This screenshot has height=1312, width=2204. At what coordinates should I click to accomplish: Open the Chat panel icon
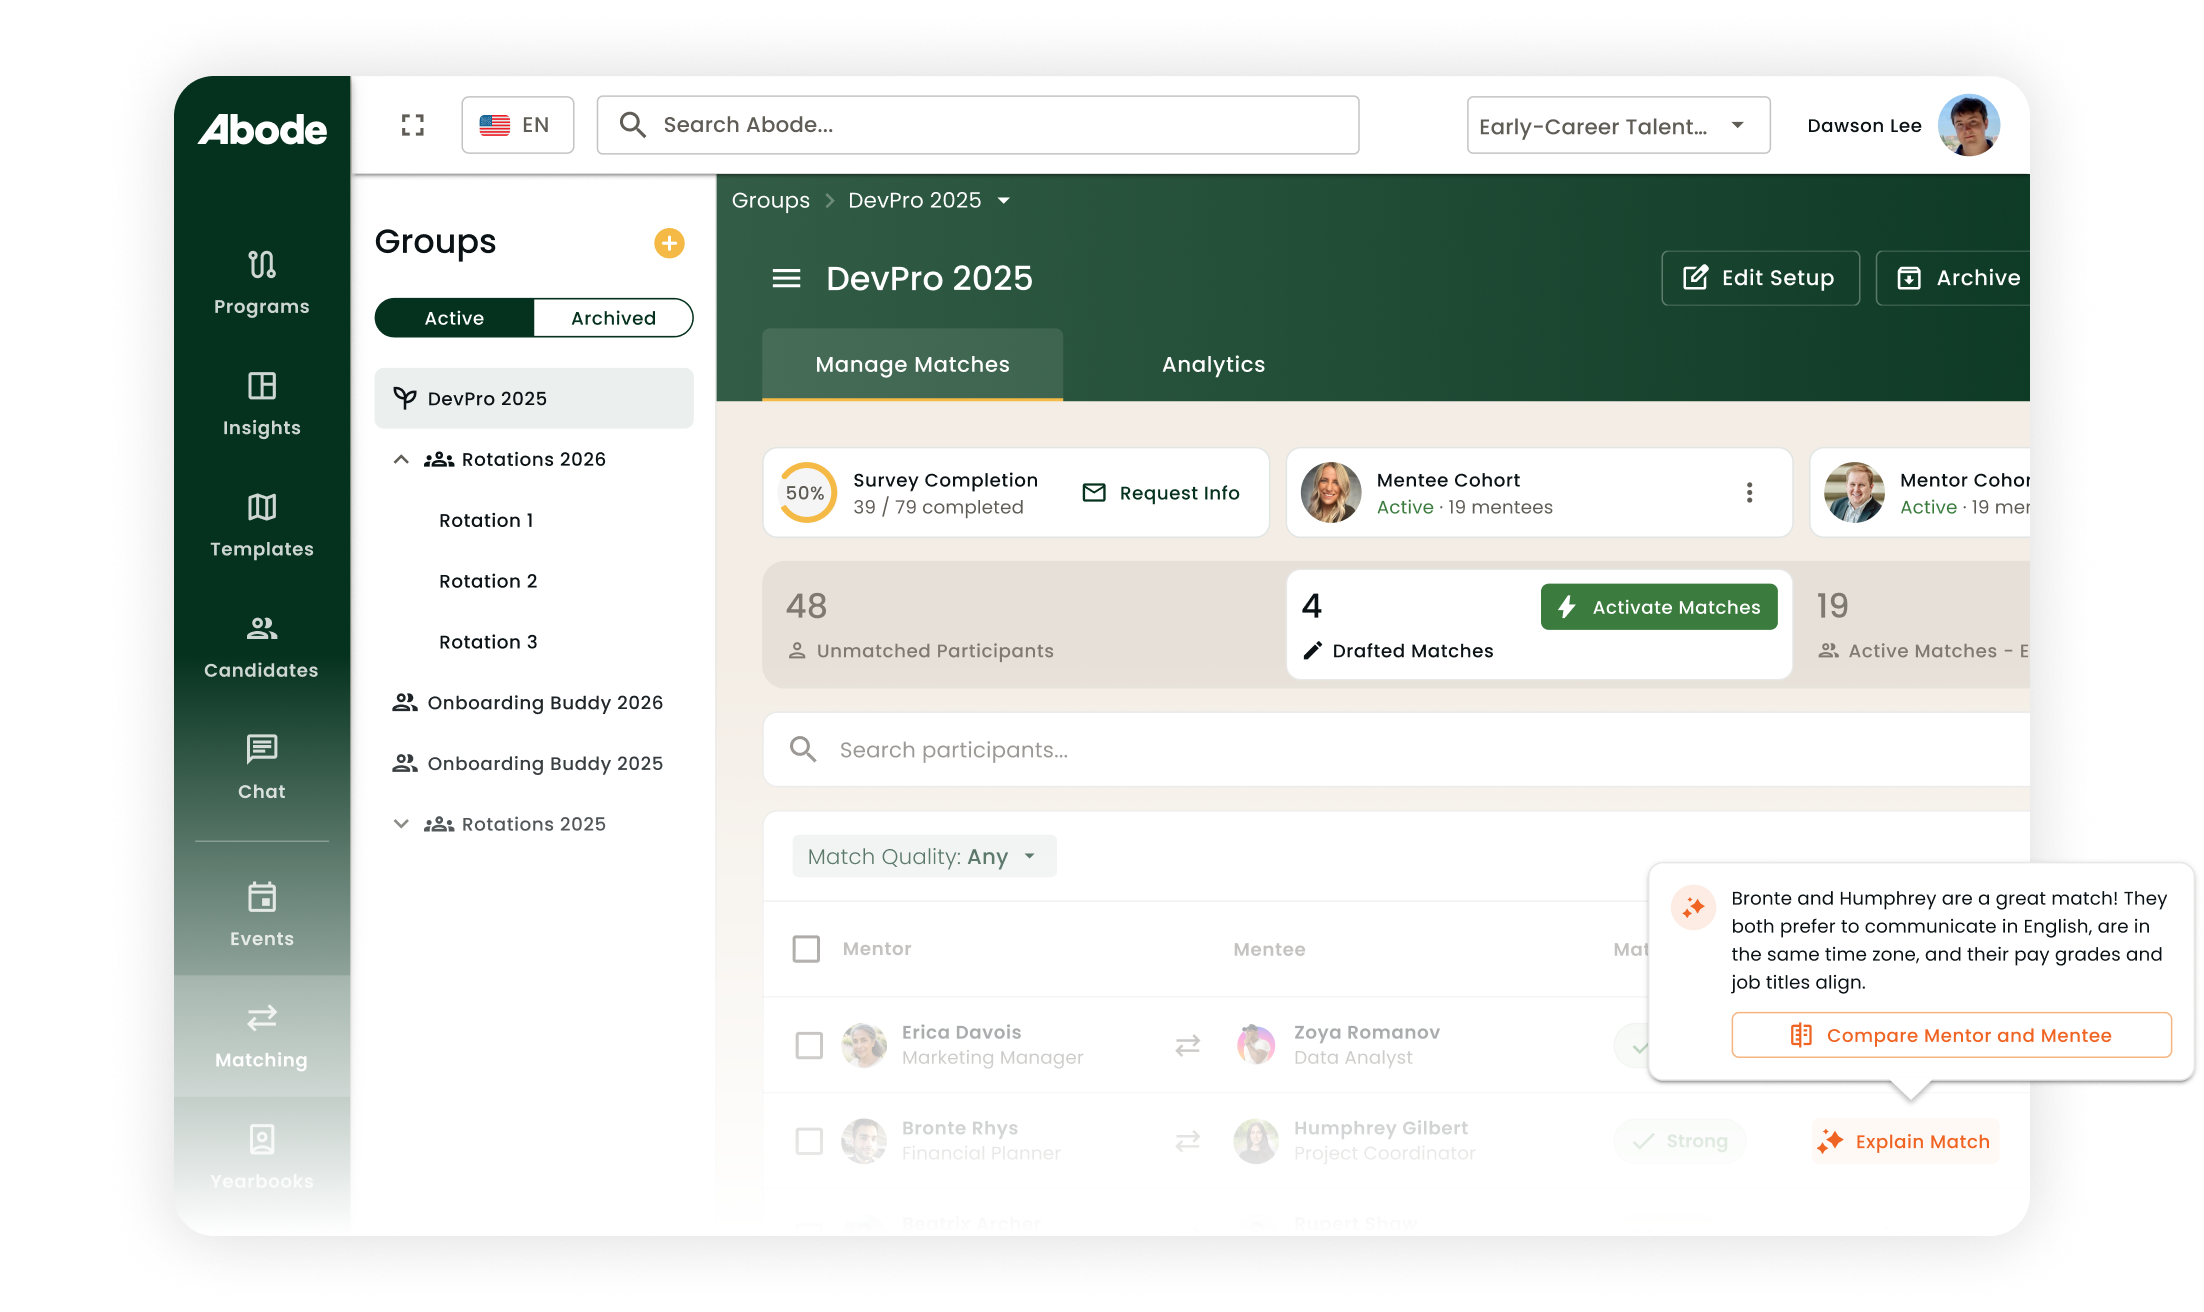coord(261,766)
